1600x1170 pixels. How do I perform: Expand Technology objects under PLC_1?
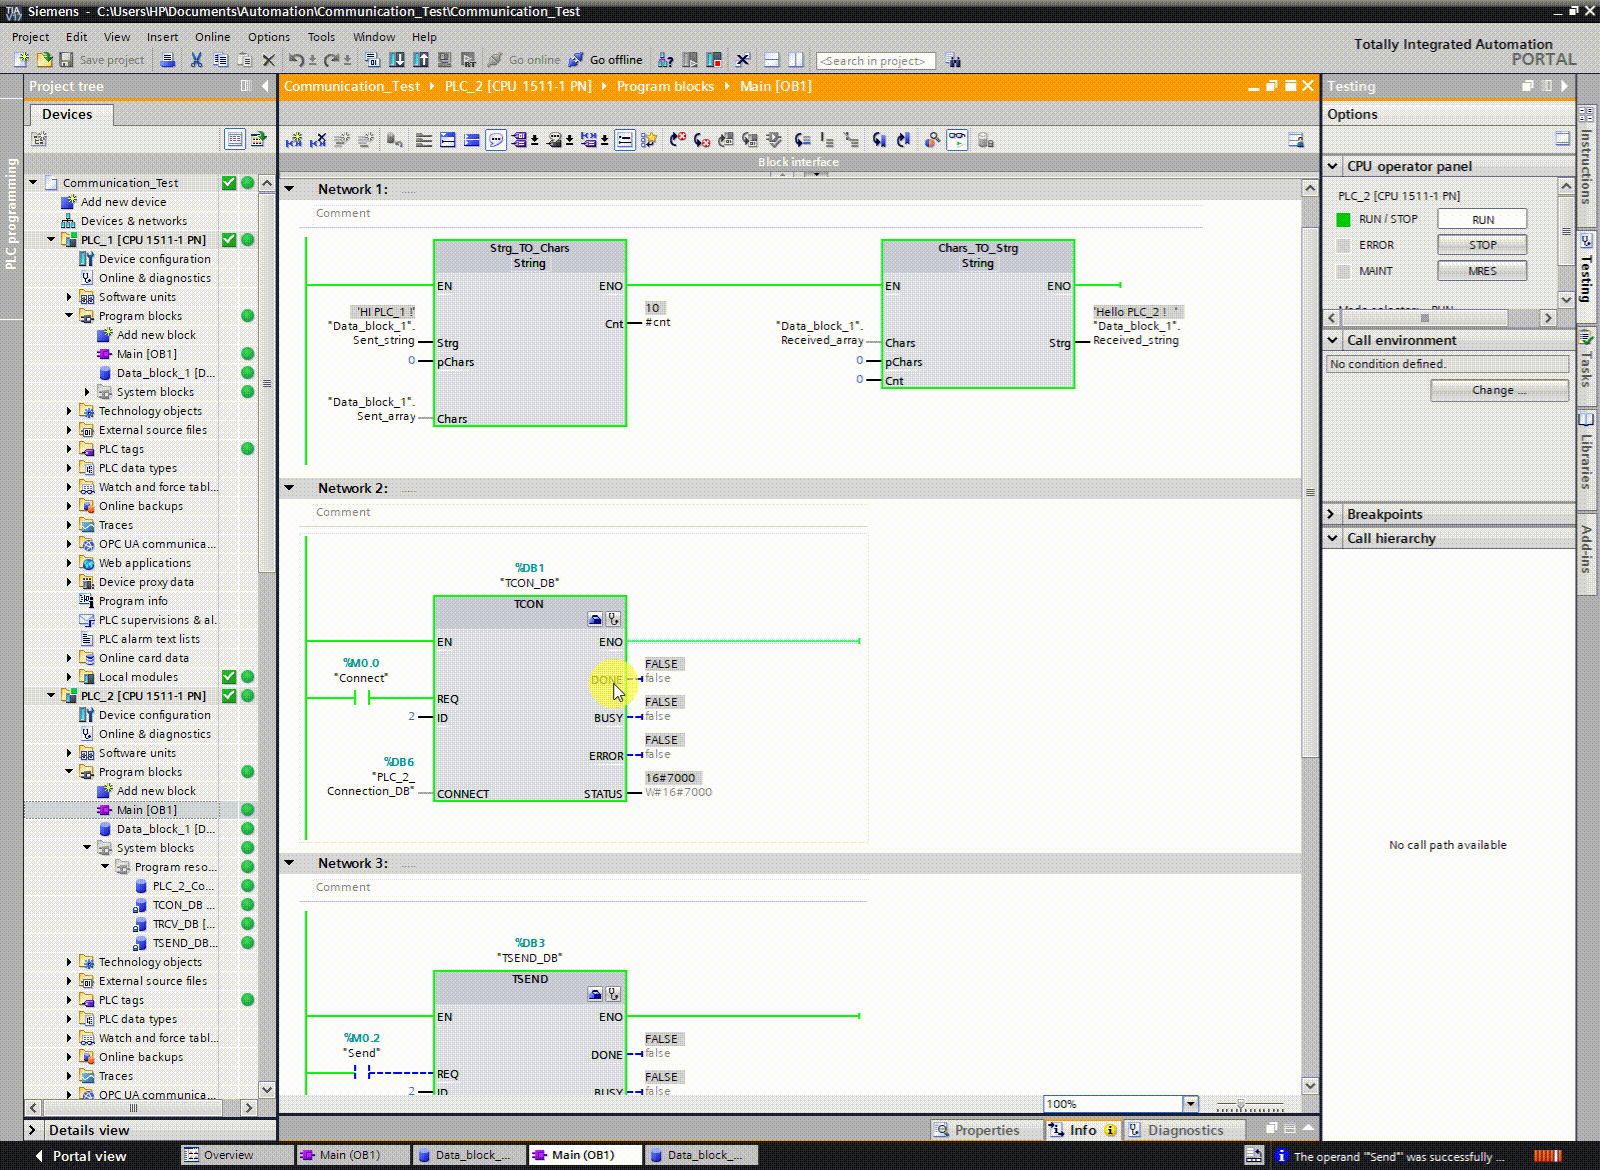click(x=69, y=411)
